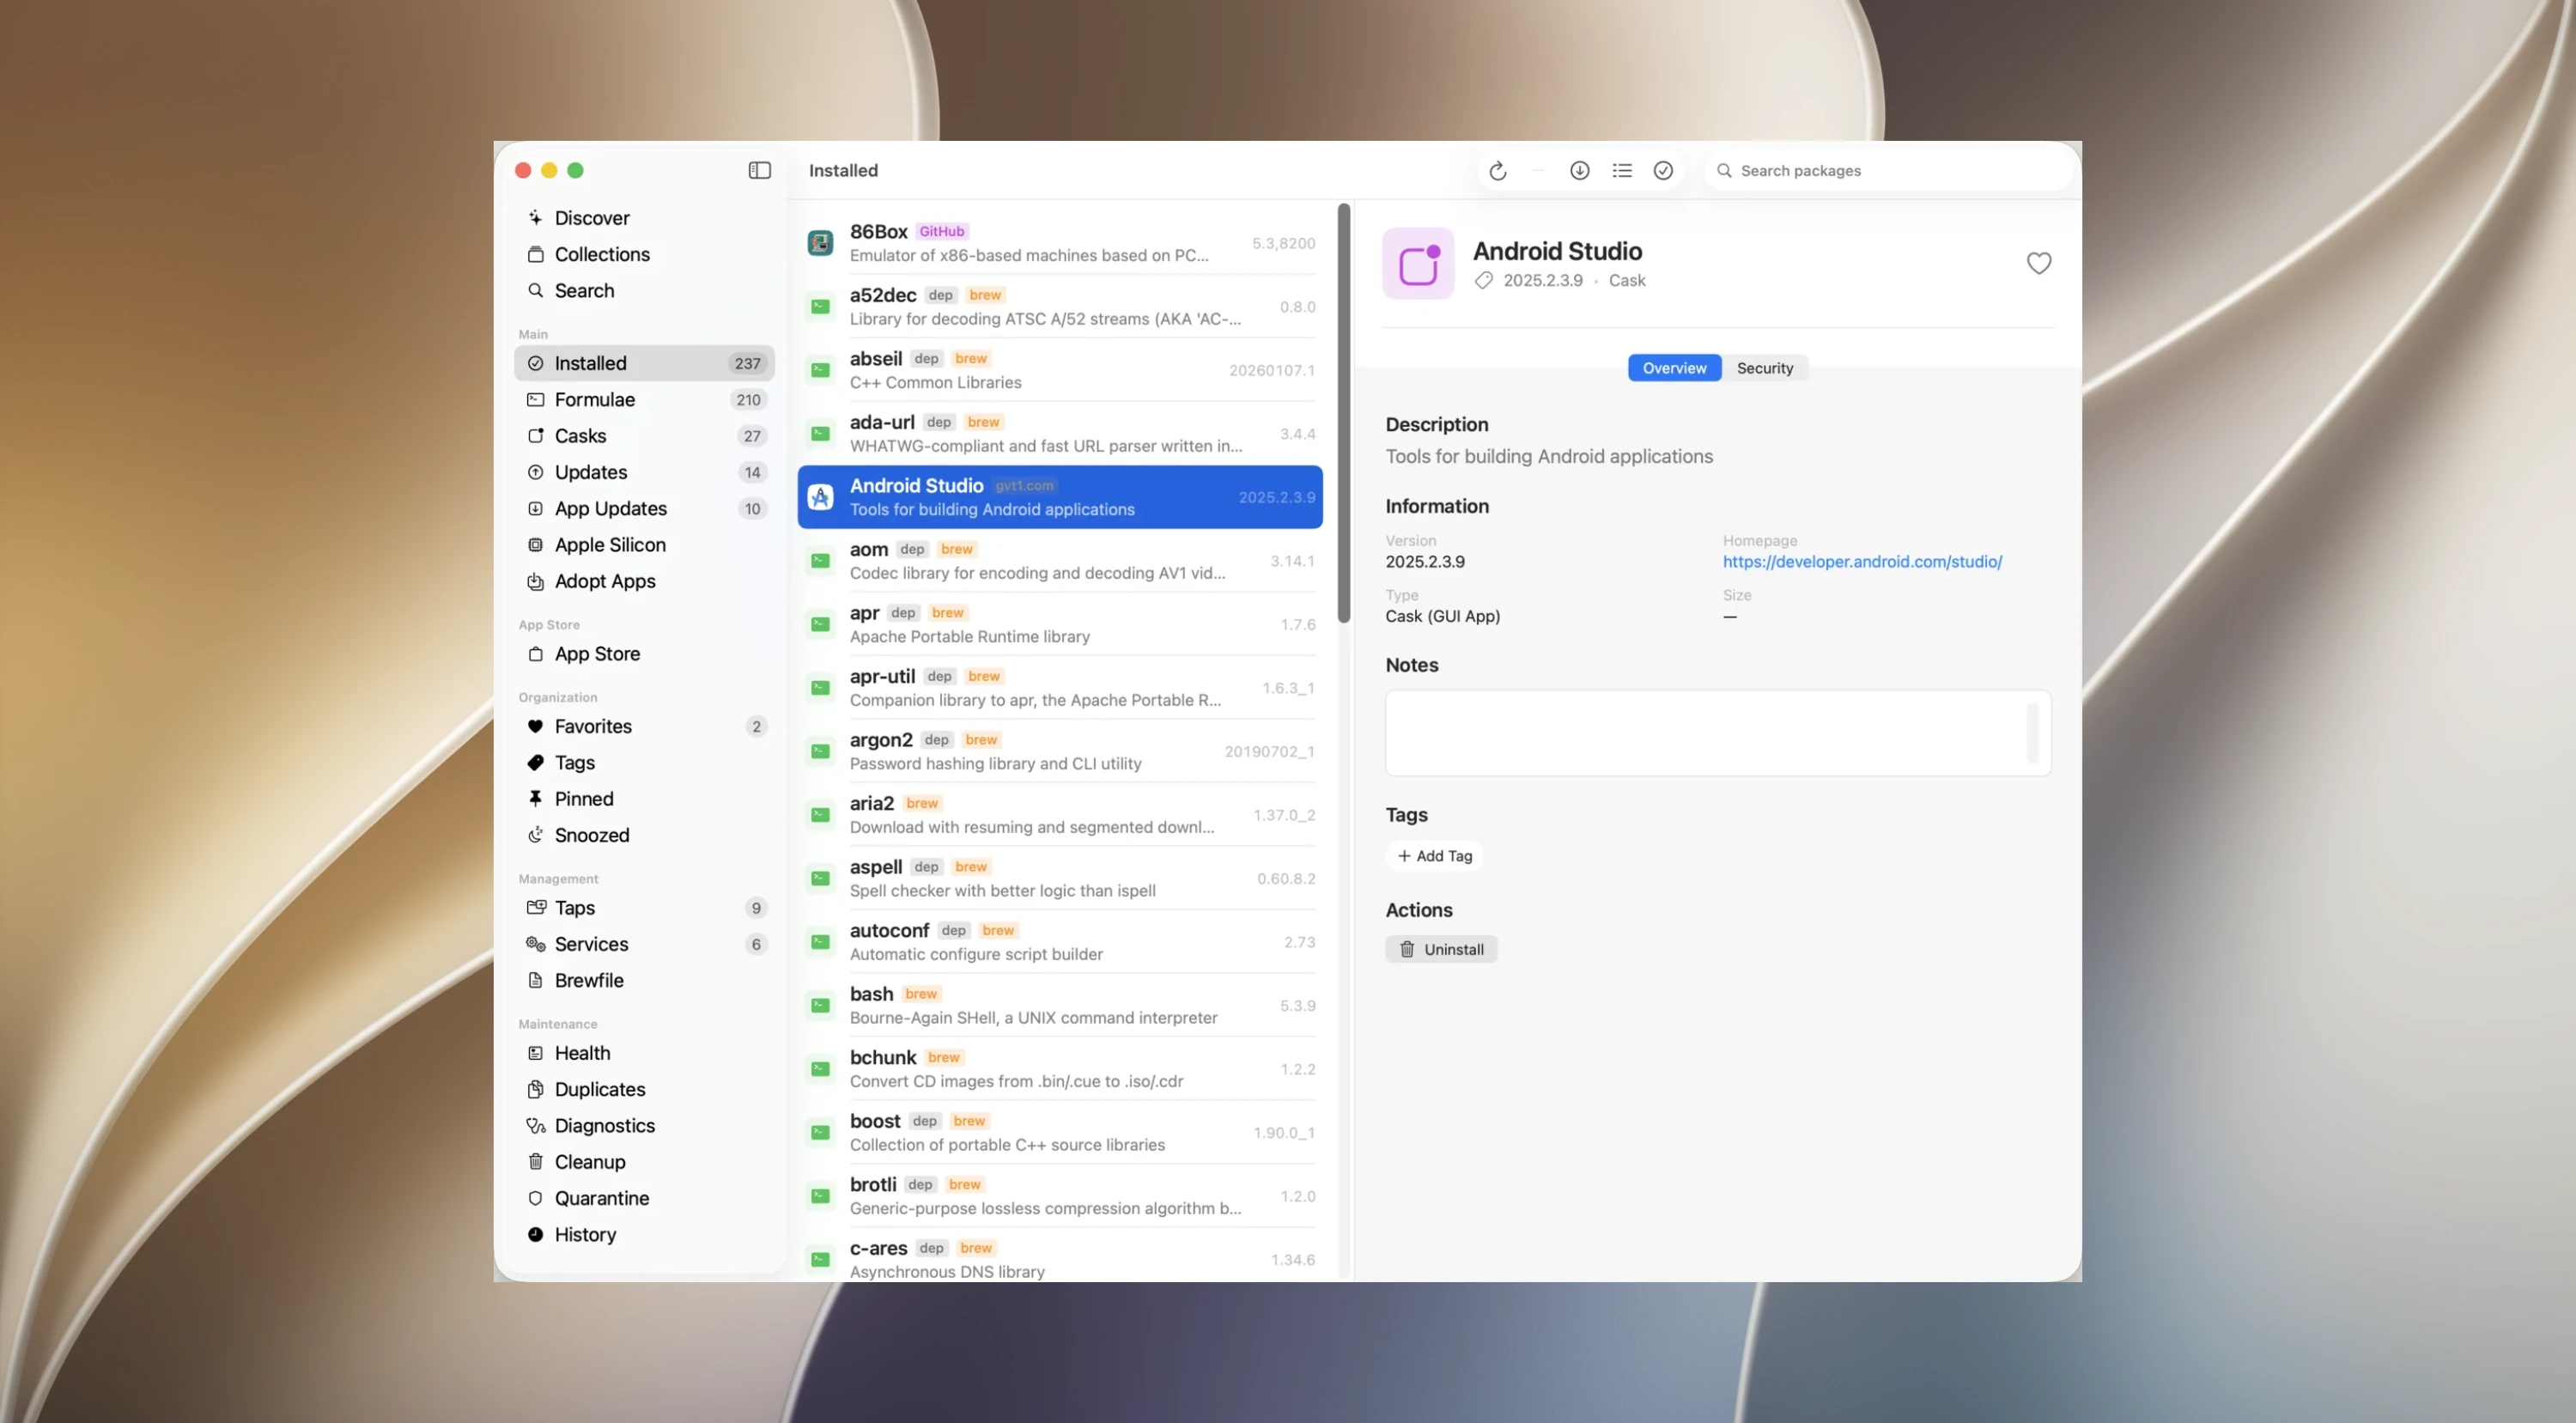Switch to the Security tab
The image size is (2576, 1423).
(1764, 368)
